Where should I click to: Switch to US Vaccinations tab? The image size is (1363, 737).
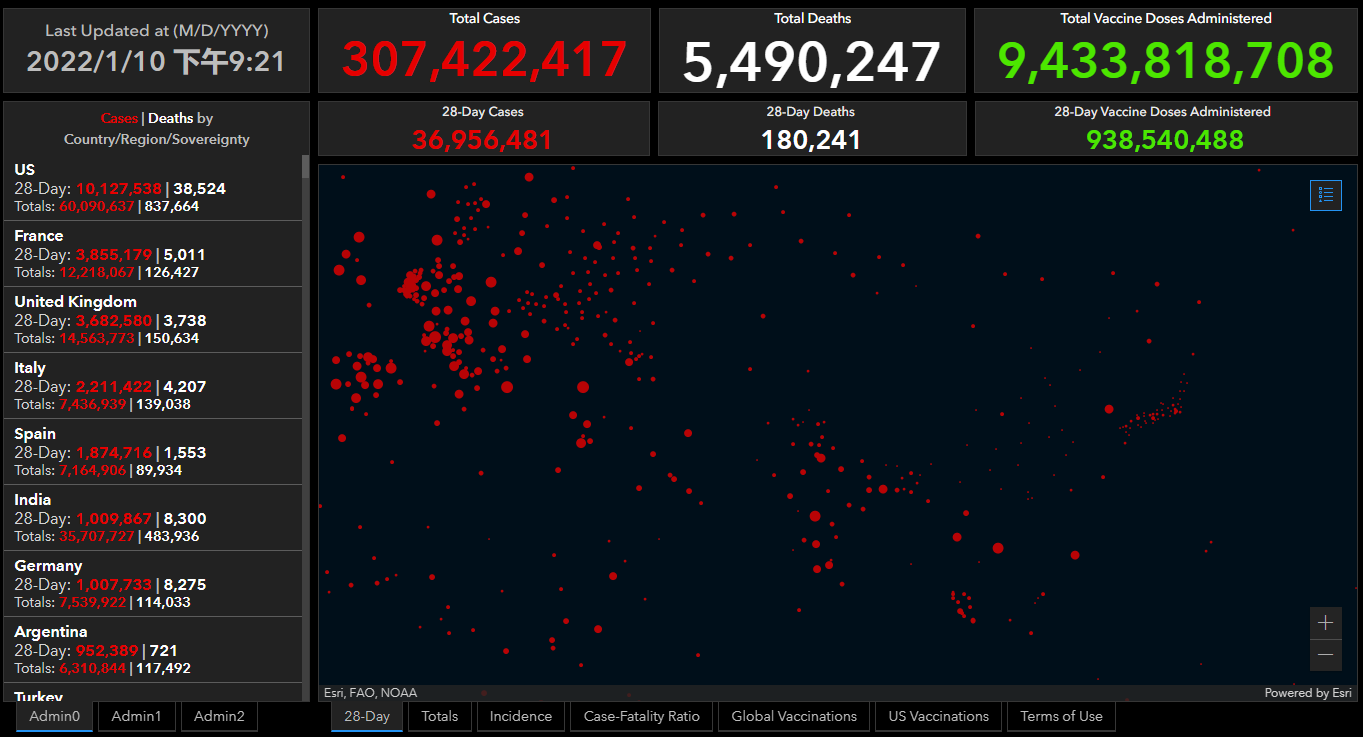pos(938,716)
